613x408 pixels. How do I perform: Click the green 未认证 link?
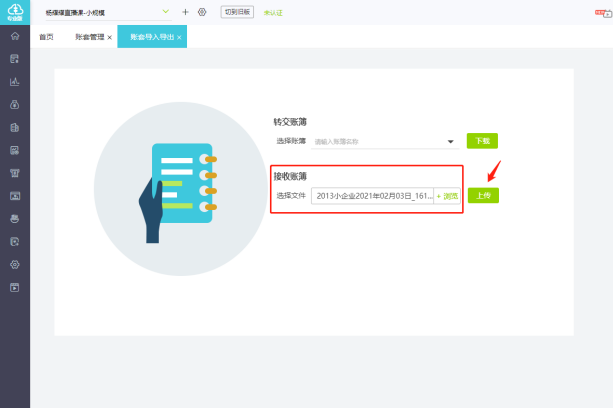273,13
